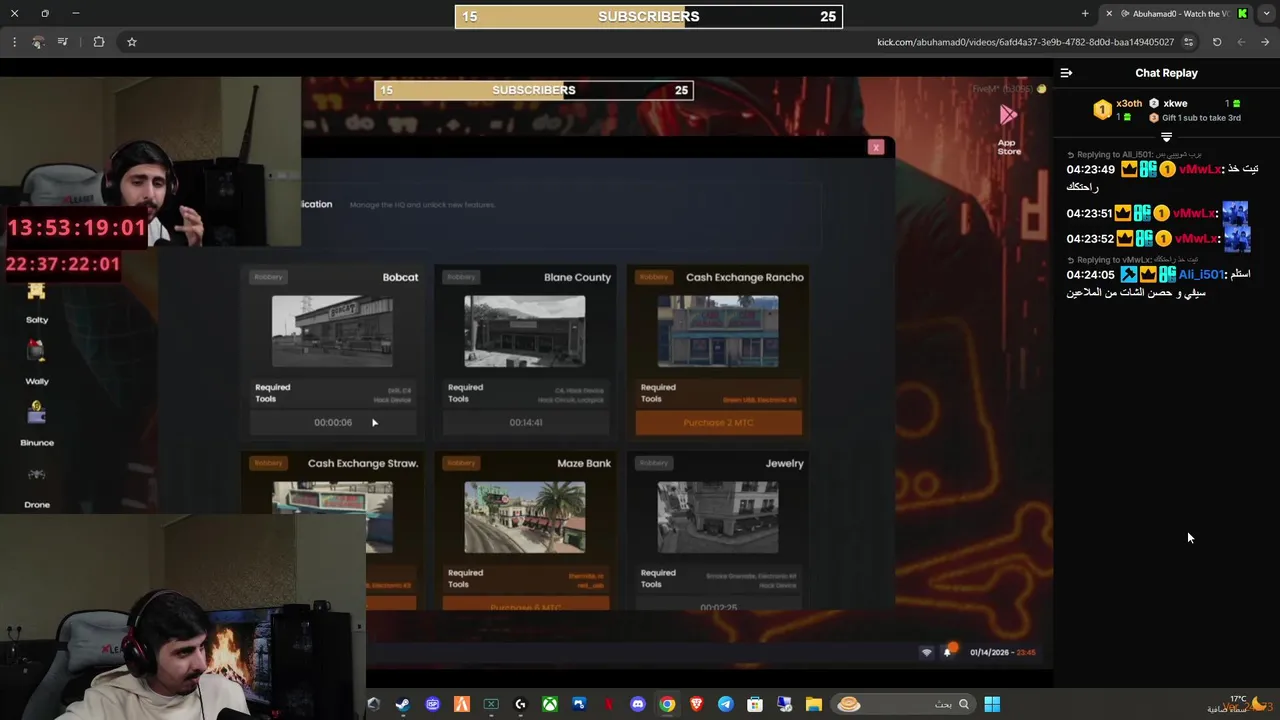The height and width of the screenshot is (720, 1280).
Task: Open File Explorer from the taskbar
Action: pyautogui.click(x=814, y=704)
